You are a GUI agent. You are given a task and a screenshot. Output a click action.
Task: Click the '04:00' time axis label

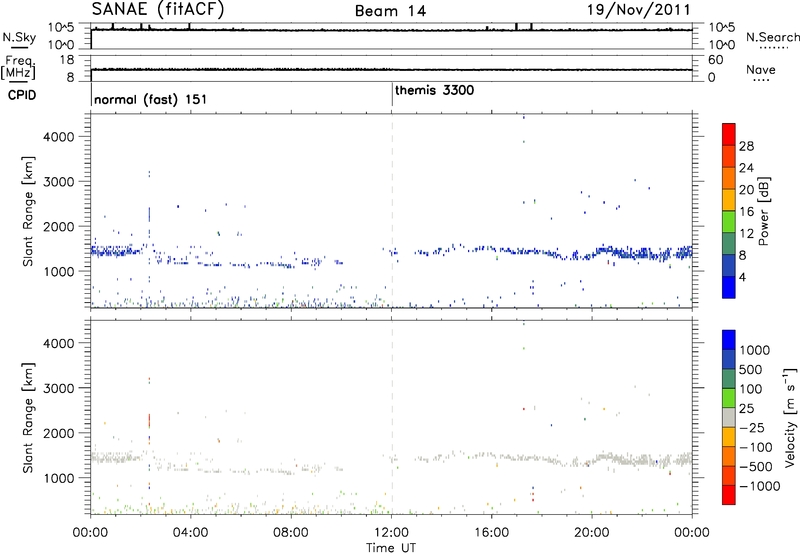pyautogui.click(x=190, y=533)
